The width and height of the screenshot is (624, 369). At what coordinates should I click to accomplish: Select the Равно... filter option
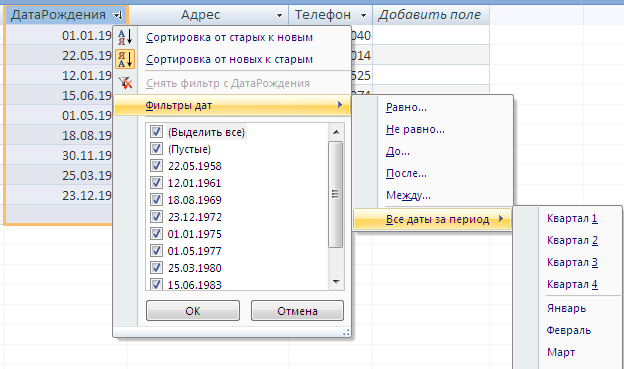point(406,107)
